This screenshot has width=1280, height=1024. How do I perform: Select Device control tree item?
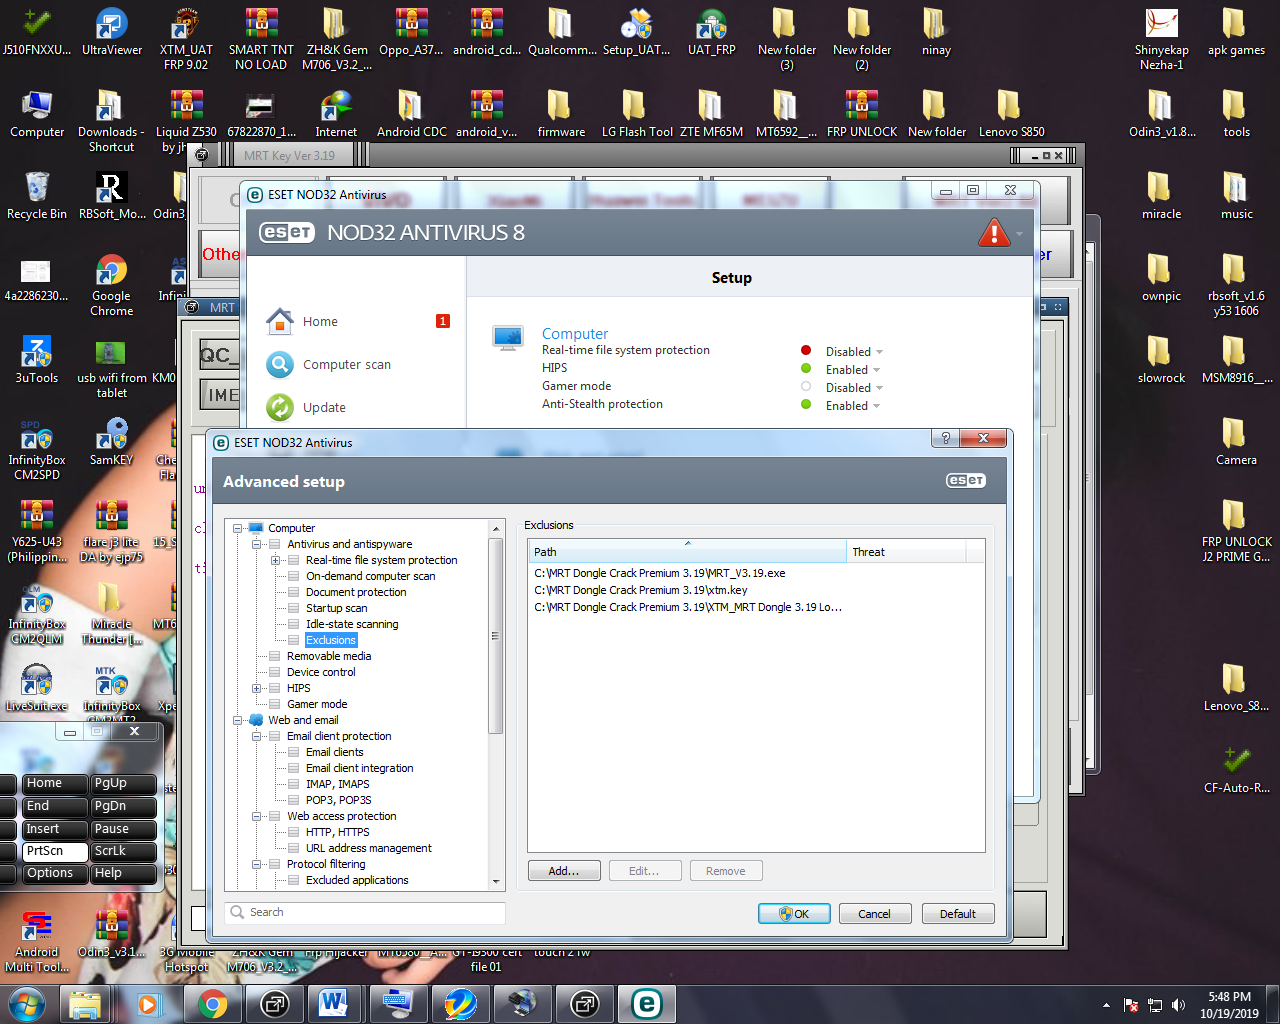pos(321,672)
